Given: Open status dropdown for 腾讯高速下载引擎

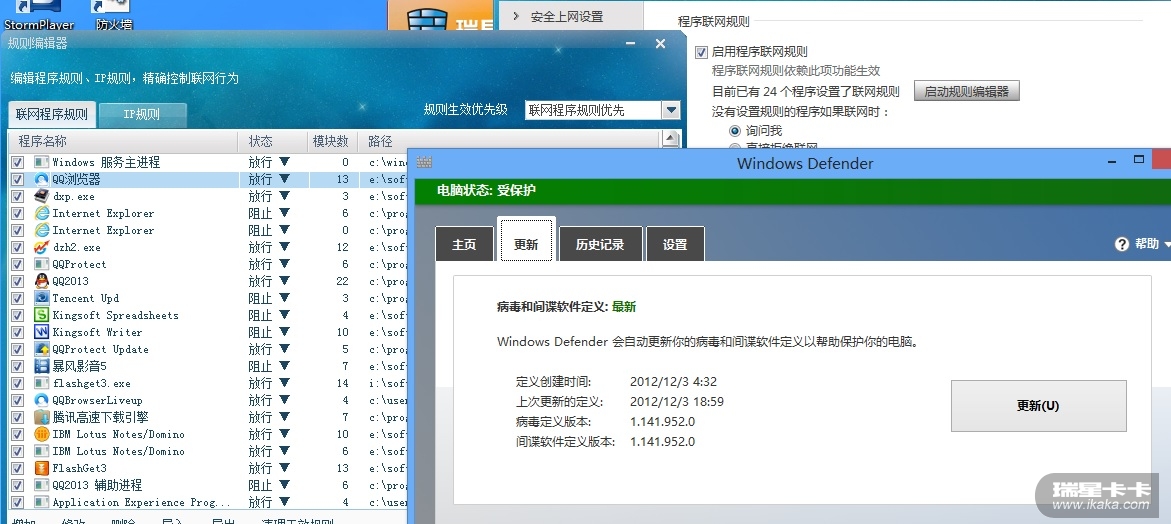Looking at the screenshot, I should pyautogui.click(x=284, y=417).
